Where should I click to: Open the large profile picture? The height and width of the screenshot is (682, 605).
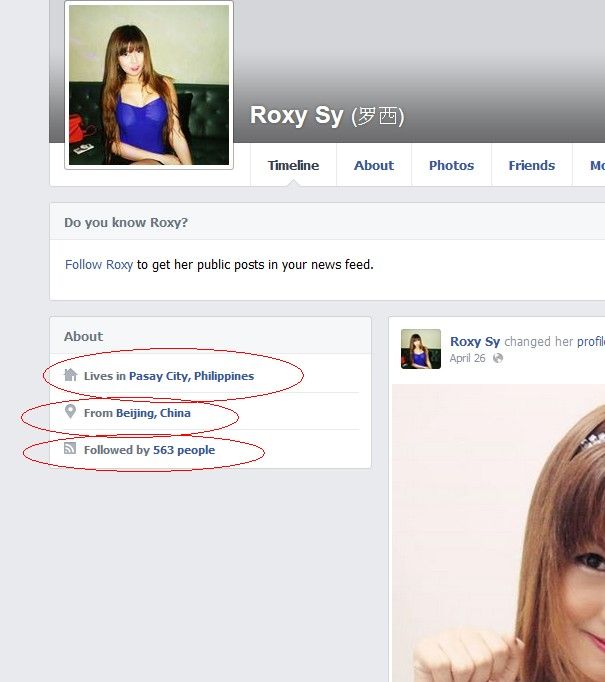[x=149, y=86]
